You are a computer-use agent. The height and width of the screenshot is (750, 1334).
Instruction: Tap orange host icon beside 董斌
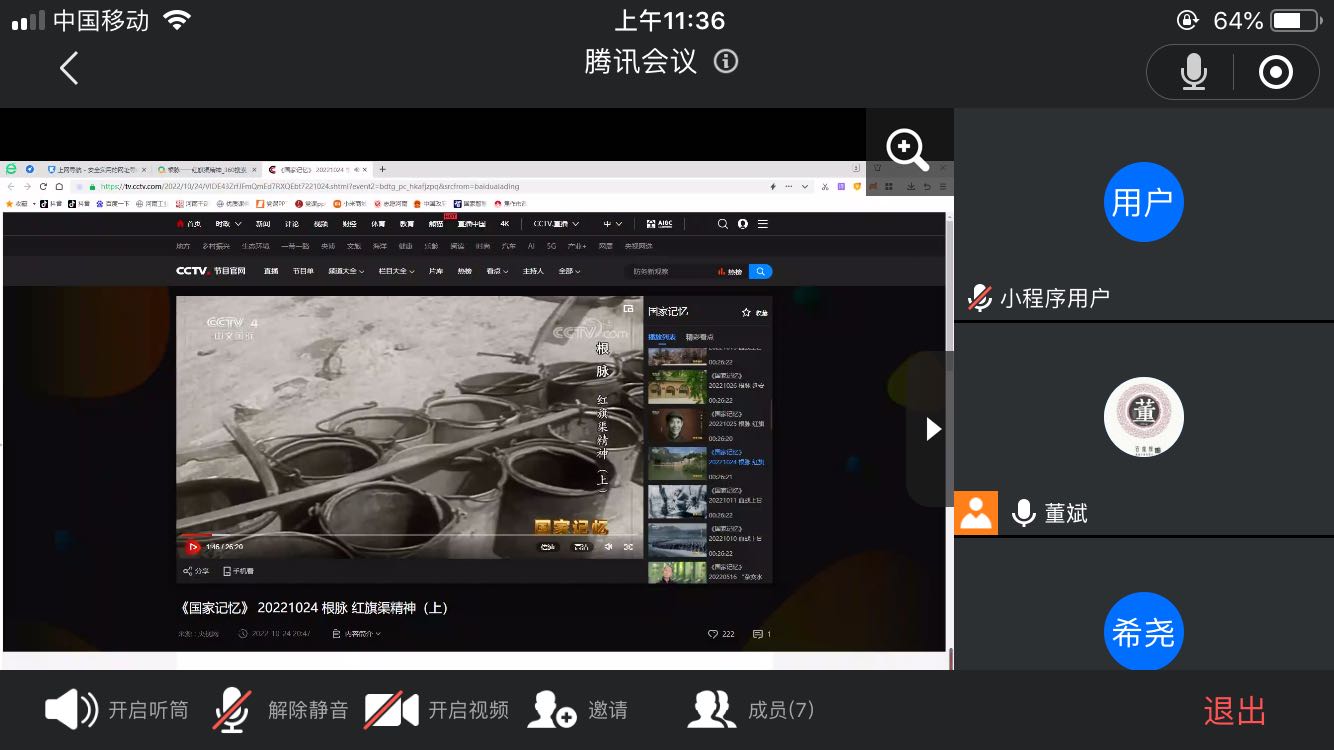[x=976, y=513]
